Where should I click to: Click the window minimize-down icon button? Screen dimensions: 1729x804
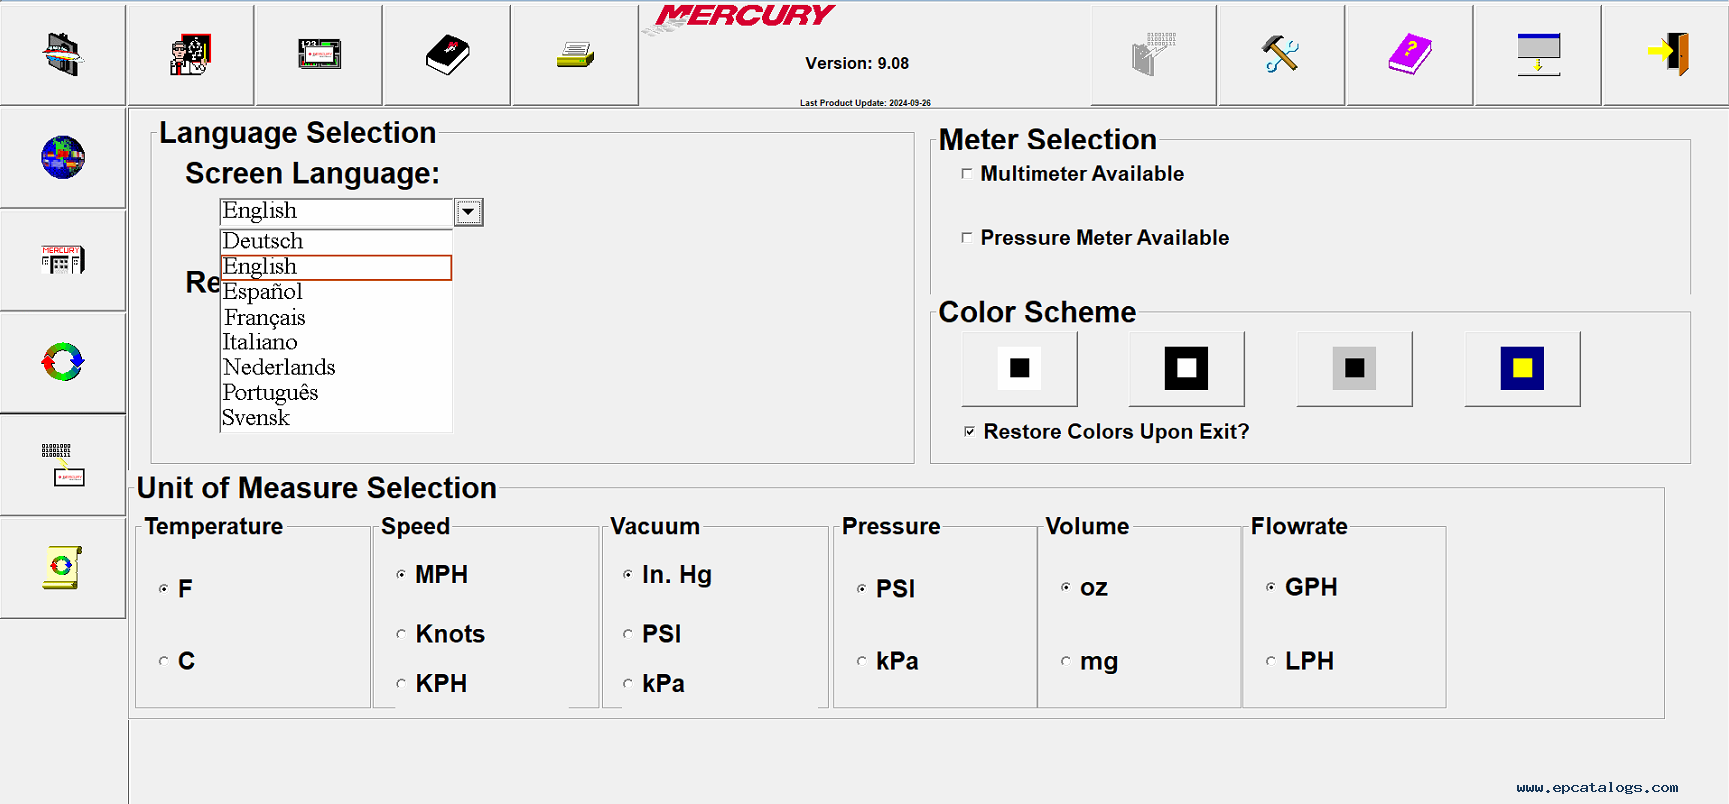(x=1538, y=54)
